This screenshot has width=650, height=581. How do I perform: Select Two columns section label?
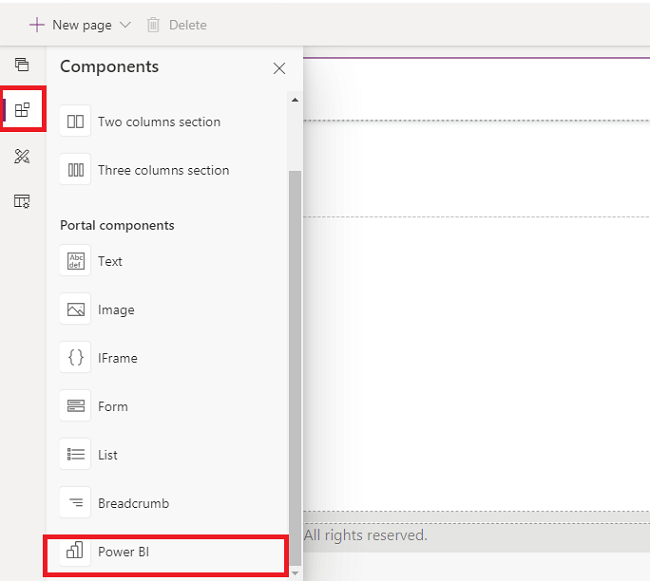pyautogui.click(x=159, y=122)
